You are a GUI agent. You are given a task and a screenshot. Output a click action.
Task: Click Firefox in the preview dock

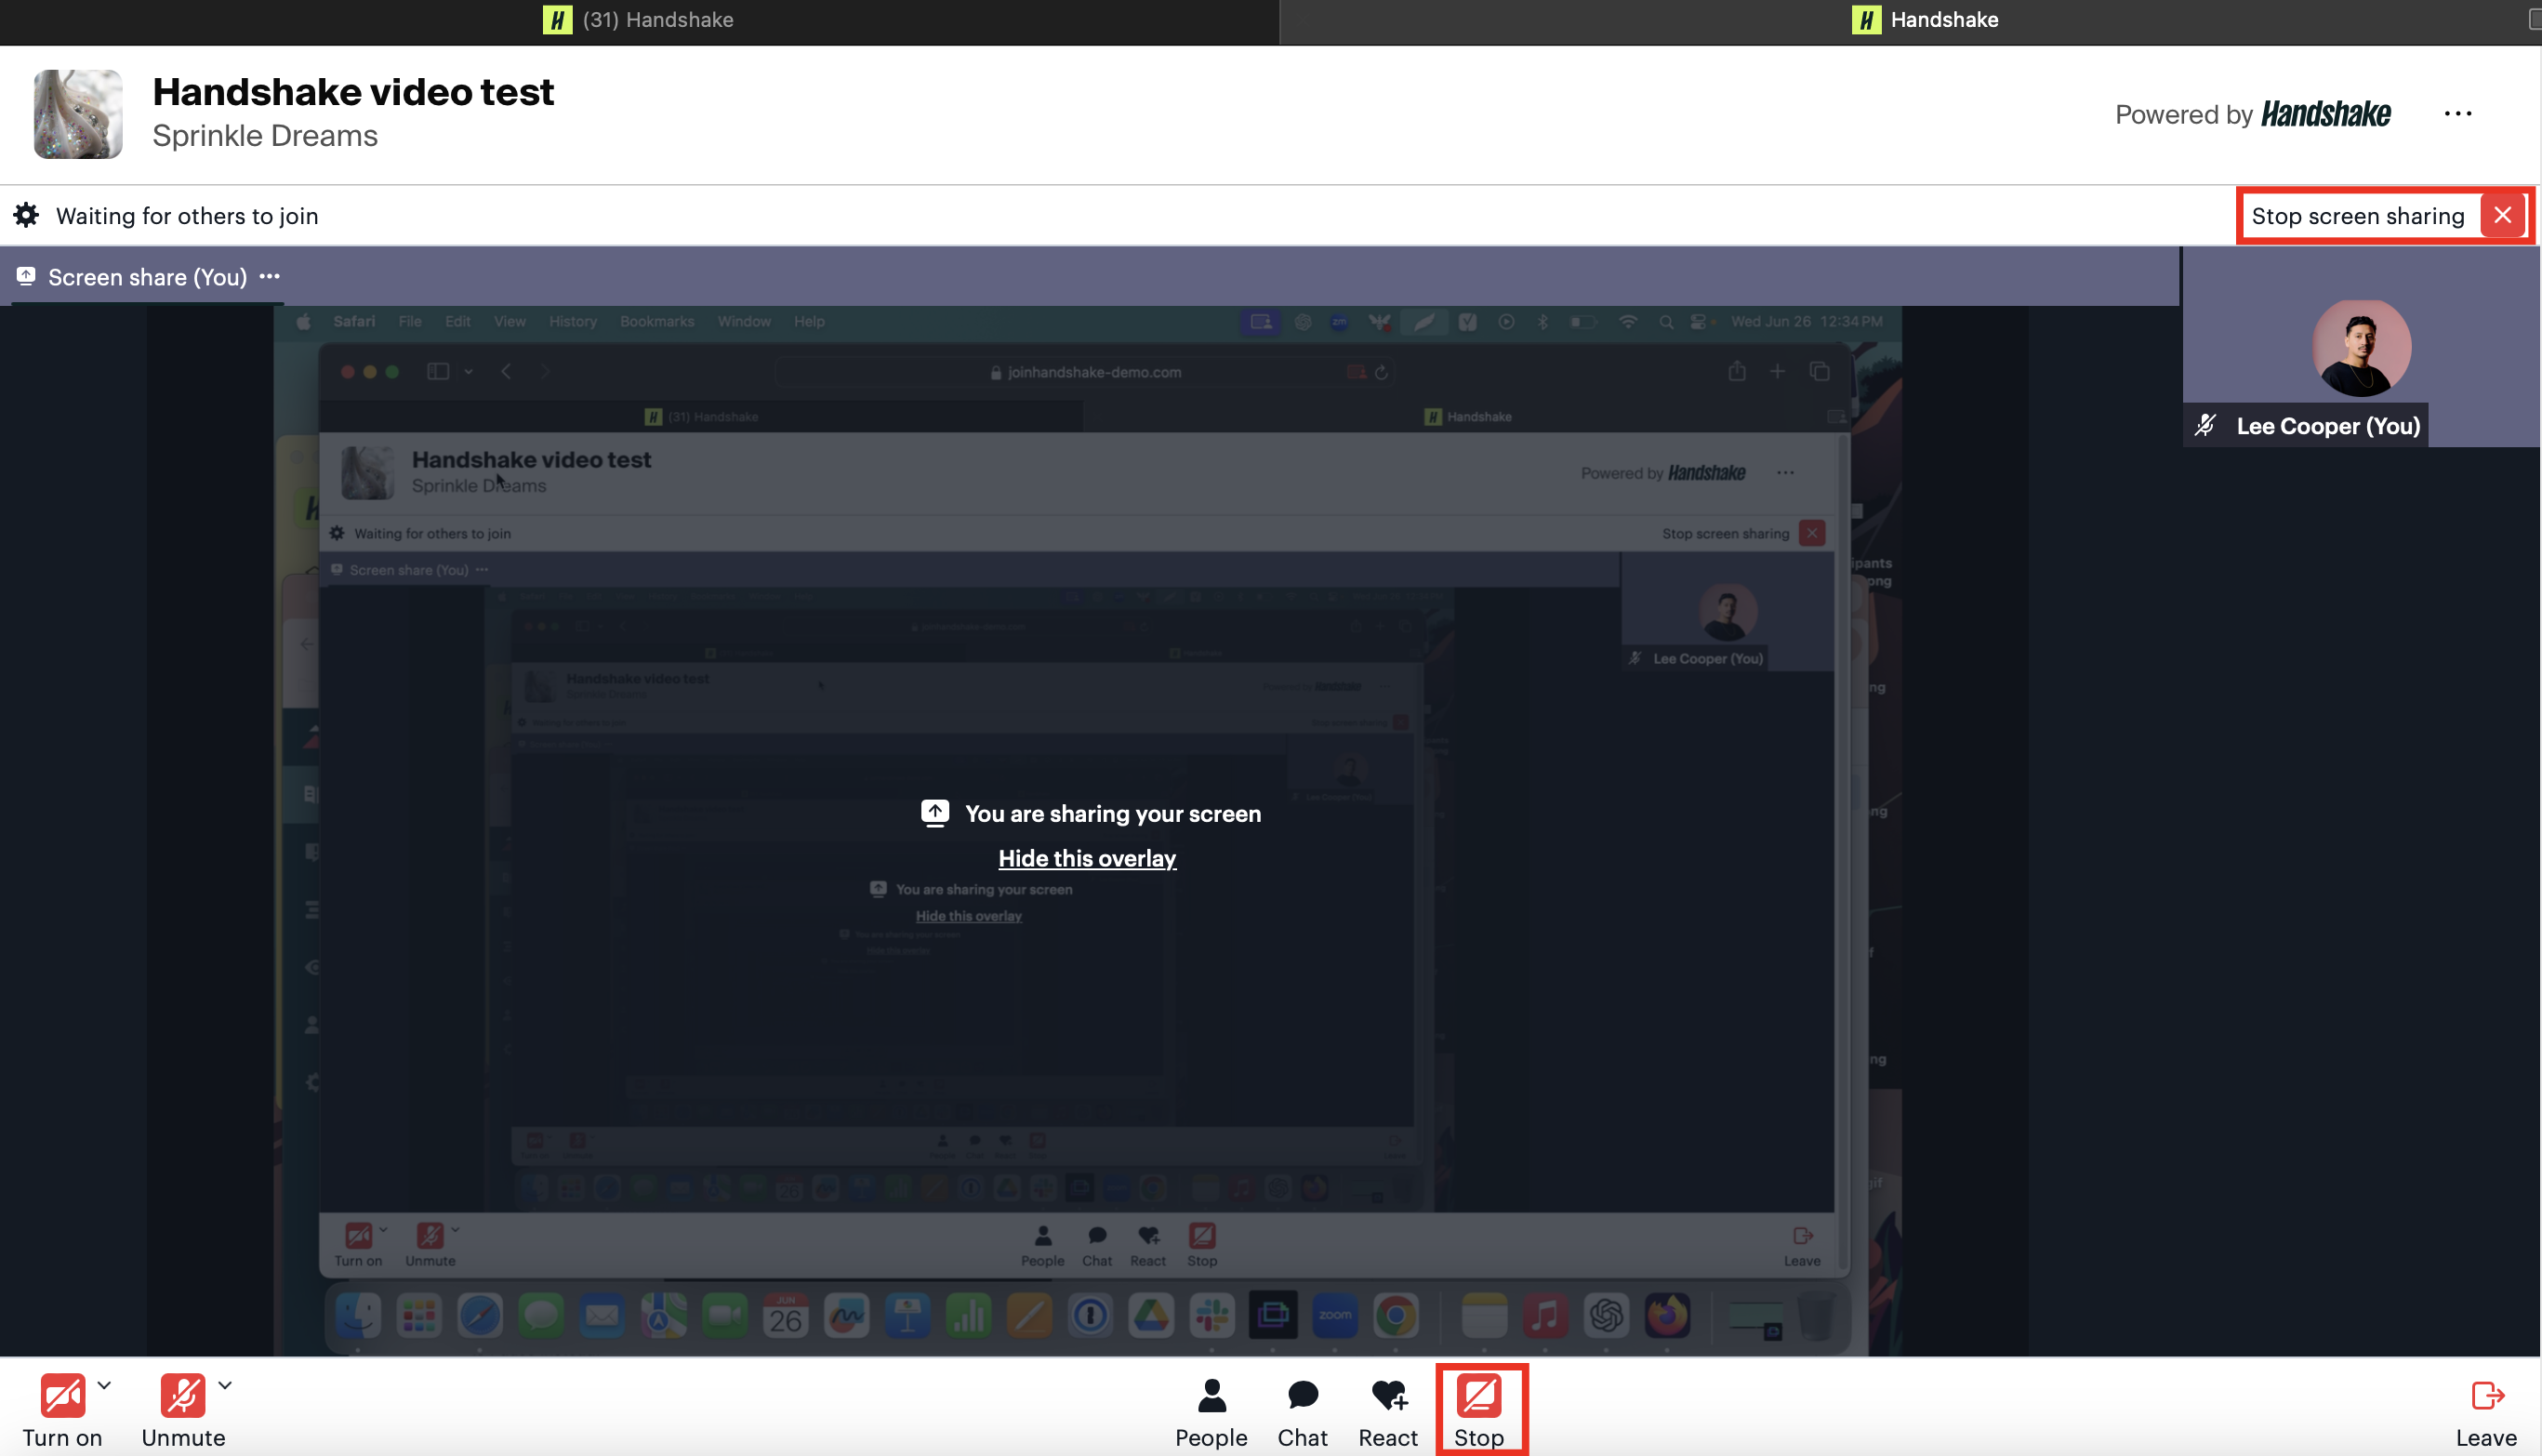point(1667,1316)
